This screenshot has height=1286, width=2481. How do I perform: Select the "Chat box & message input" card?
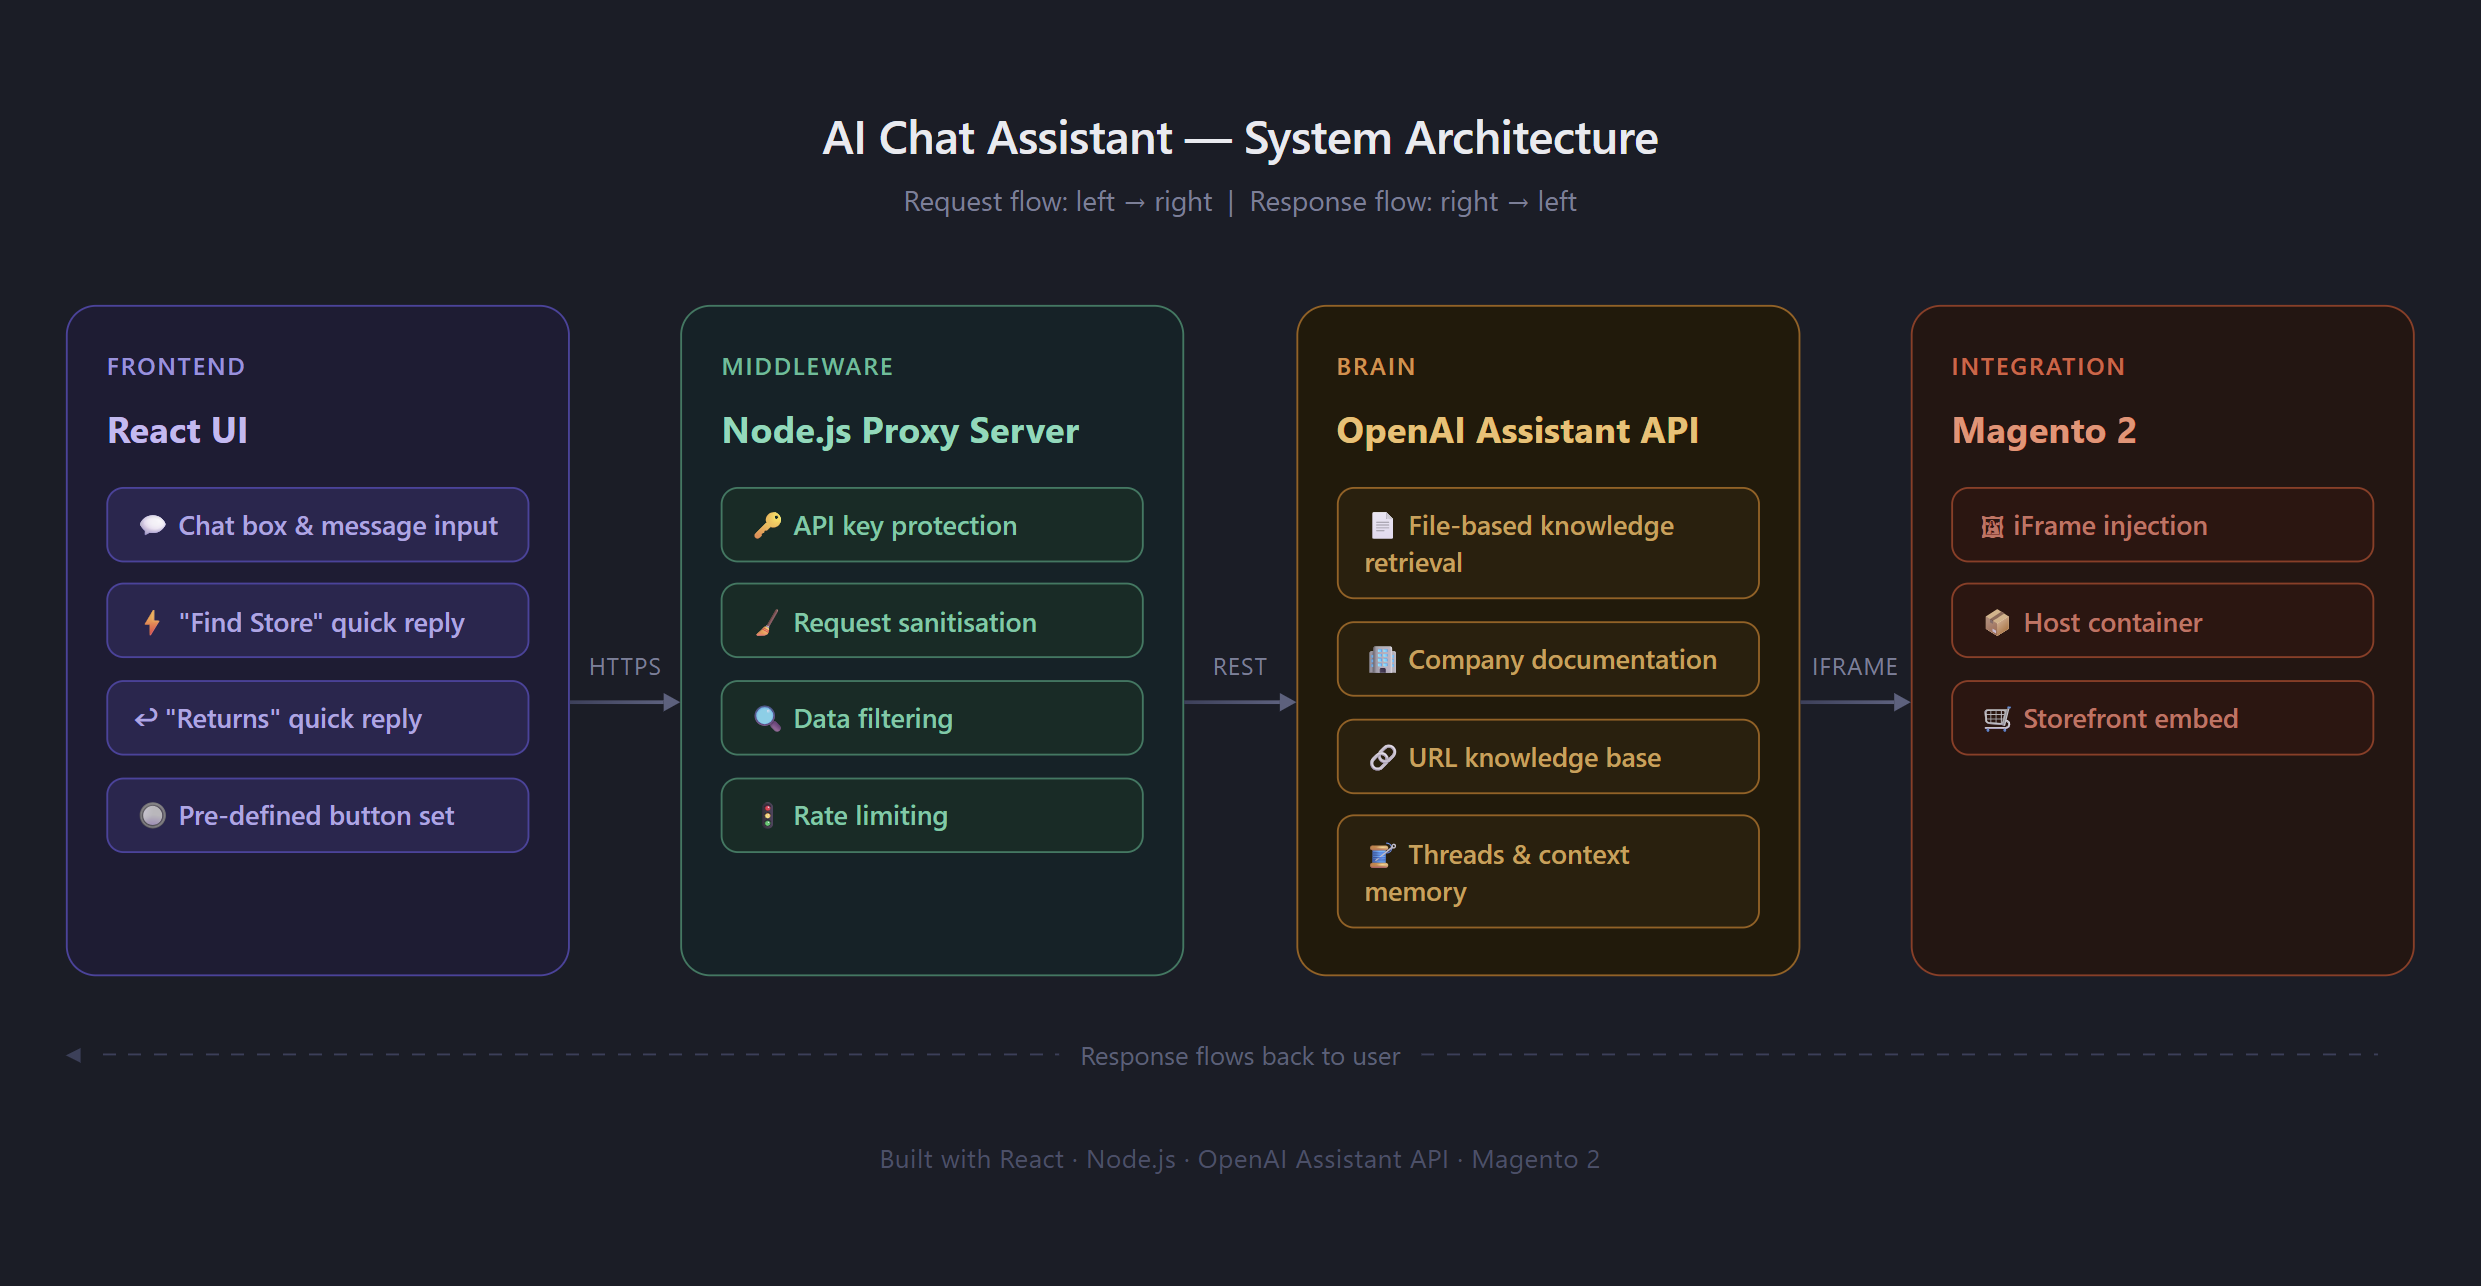[x=318, y=525]
